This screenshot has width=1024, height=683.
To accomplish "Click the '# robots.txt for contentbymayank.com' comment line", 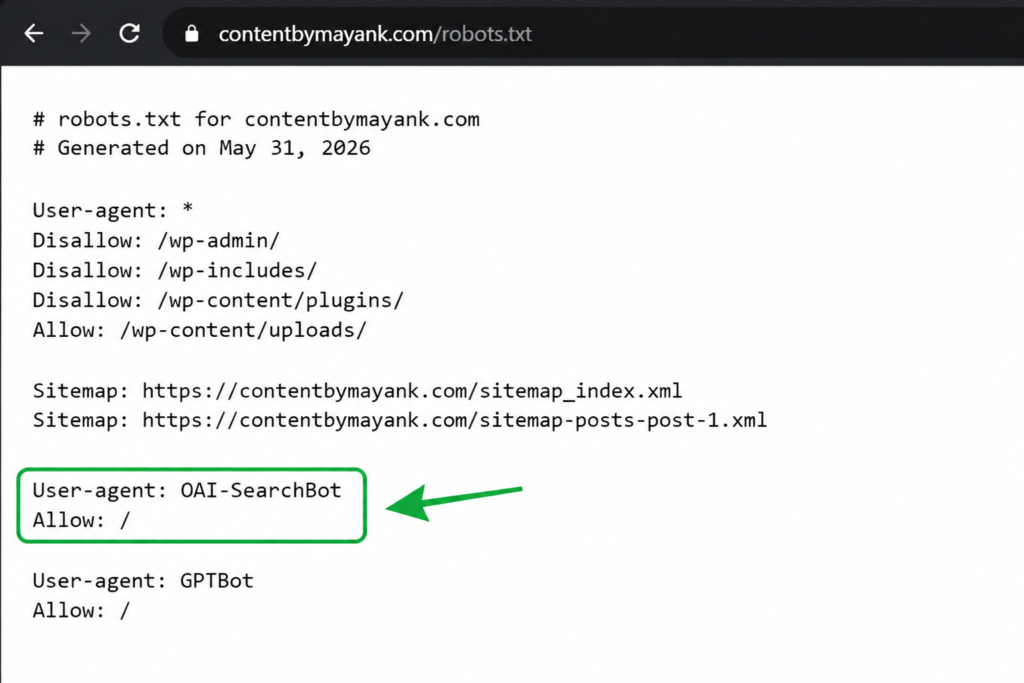I will [256, 119].
